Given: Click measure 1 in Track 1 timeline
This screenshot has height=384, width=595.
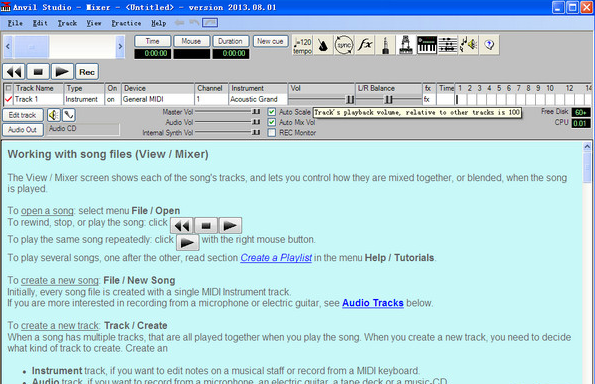Looking at the screenshot, I should 460,99.
